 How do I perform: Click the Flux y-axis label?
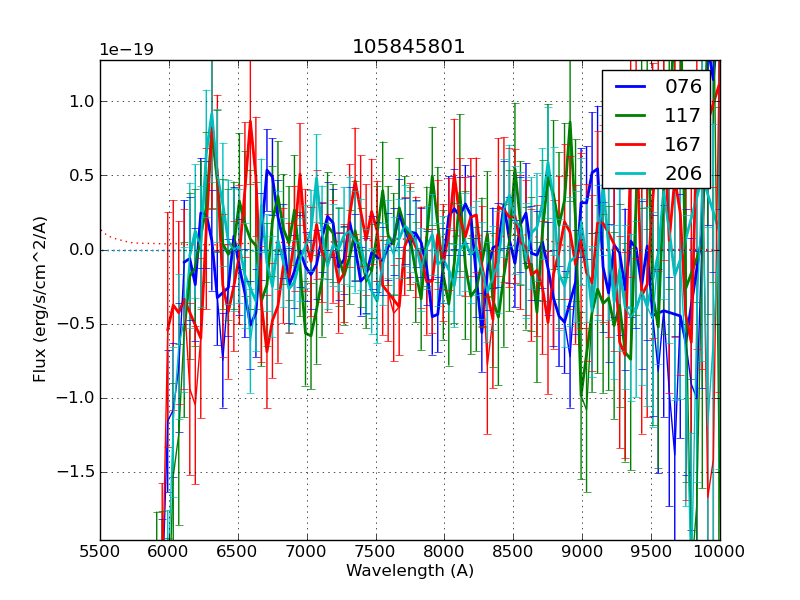click(40, 300)
